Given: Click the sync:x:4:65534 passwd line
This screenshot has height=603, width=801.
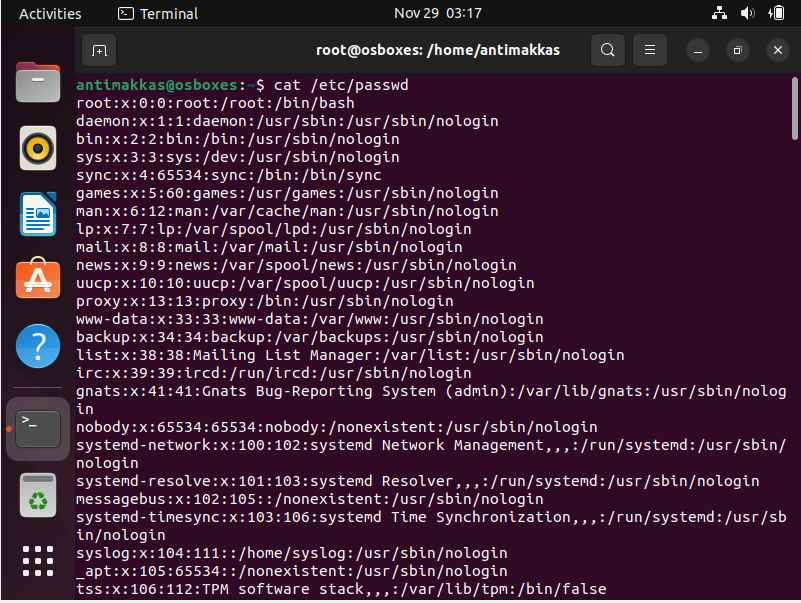Looking at the screenshot, I should pyautogui.click(x=228, y=175).
